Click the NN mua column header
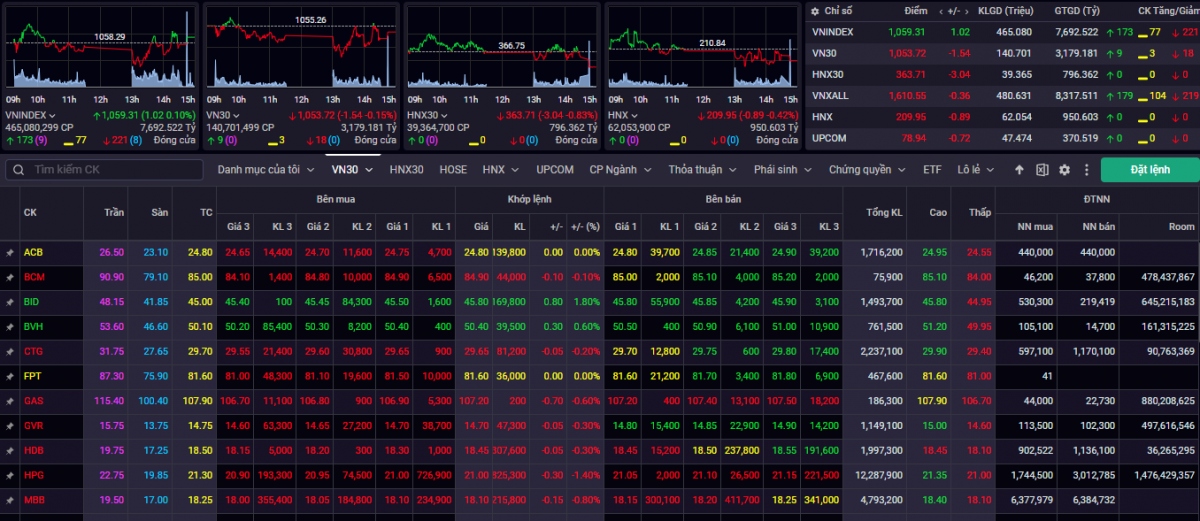This screenshot has height=521, width=1200. (1035, 227)
